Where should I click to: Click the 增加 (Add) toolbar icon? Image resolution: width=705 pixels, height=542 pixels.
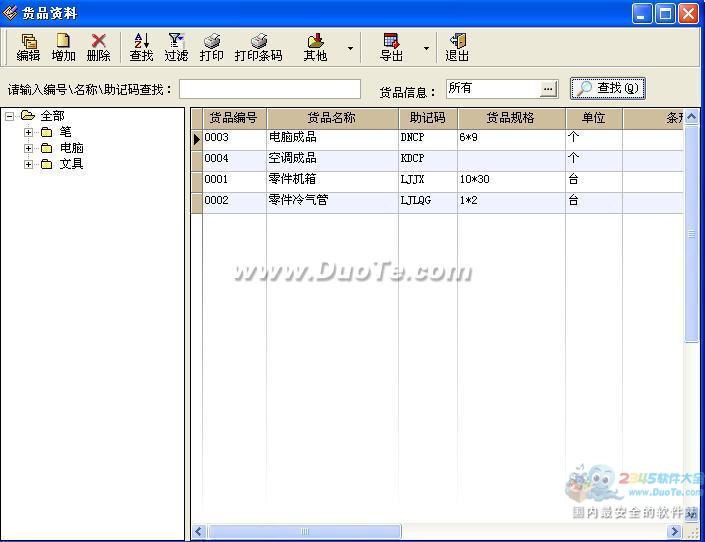pyautogui.click(x=63, y=47)
